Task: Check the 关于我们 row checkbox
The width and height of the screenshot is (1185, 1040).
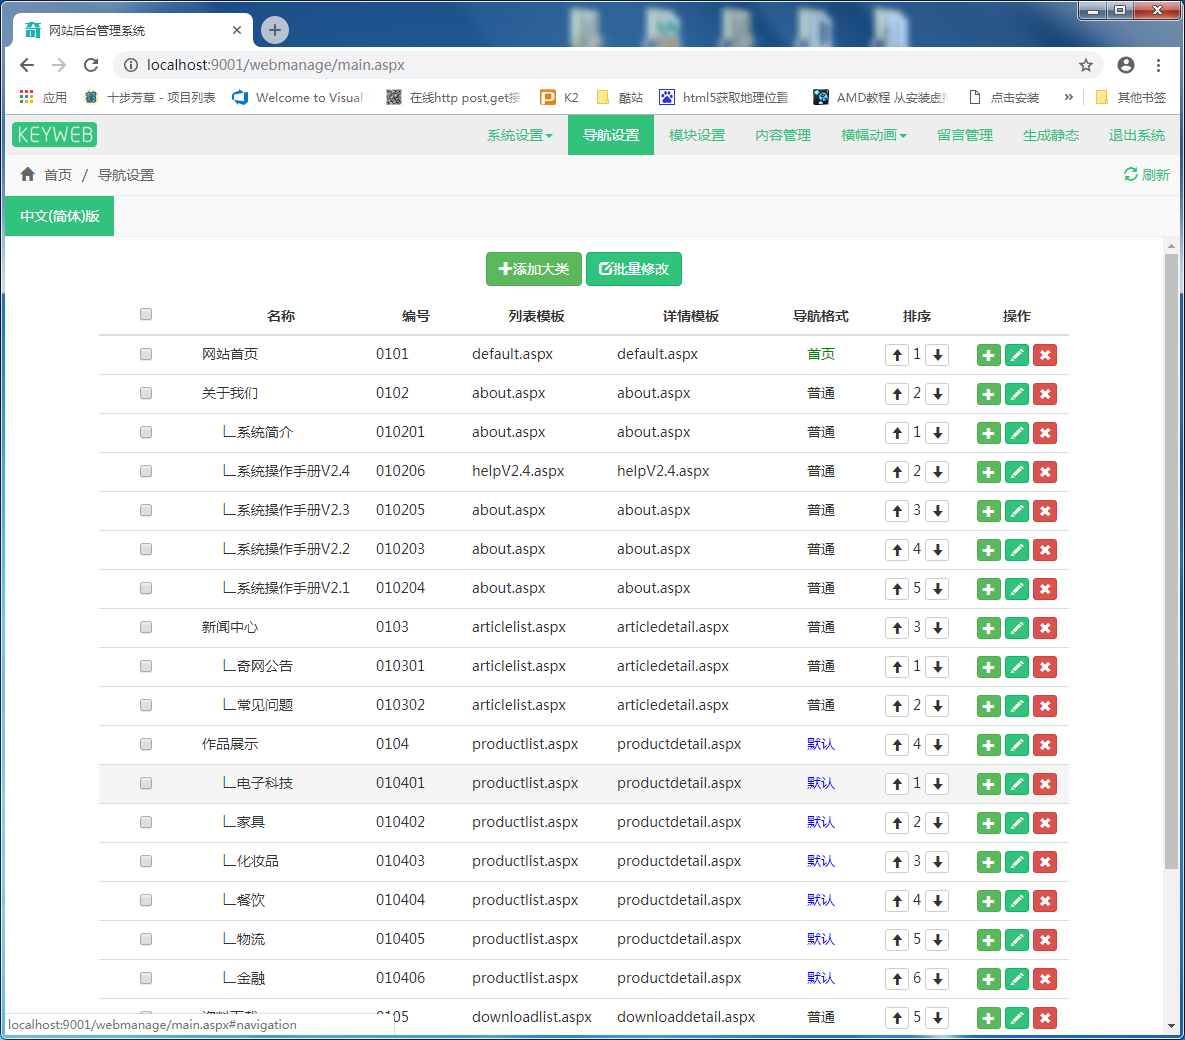Action: coord(146,393)
